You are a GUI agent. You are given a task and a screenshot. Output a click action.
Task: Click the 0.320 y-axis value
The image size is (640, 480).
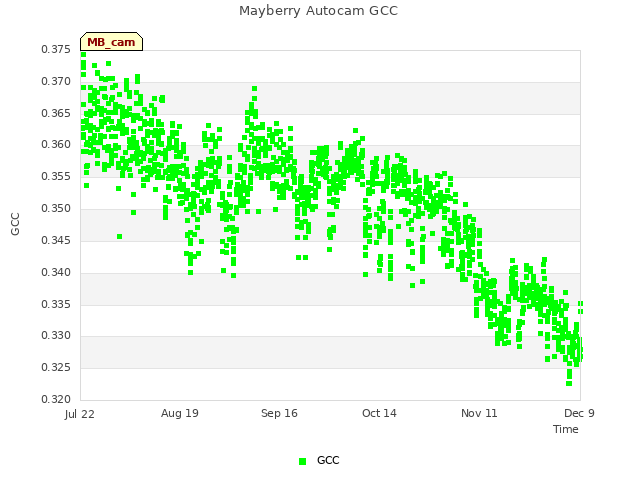point(56,399)
